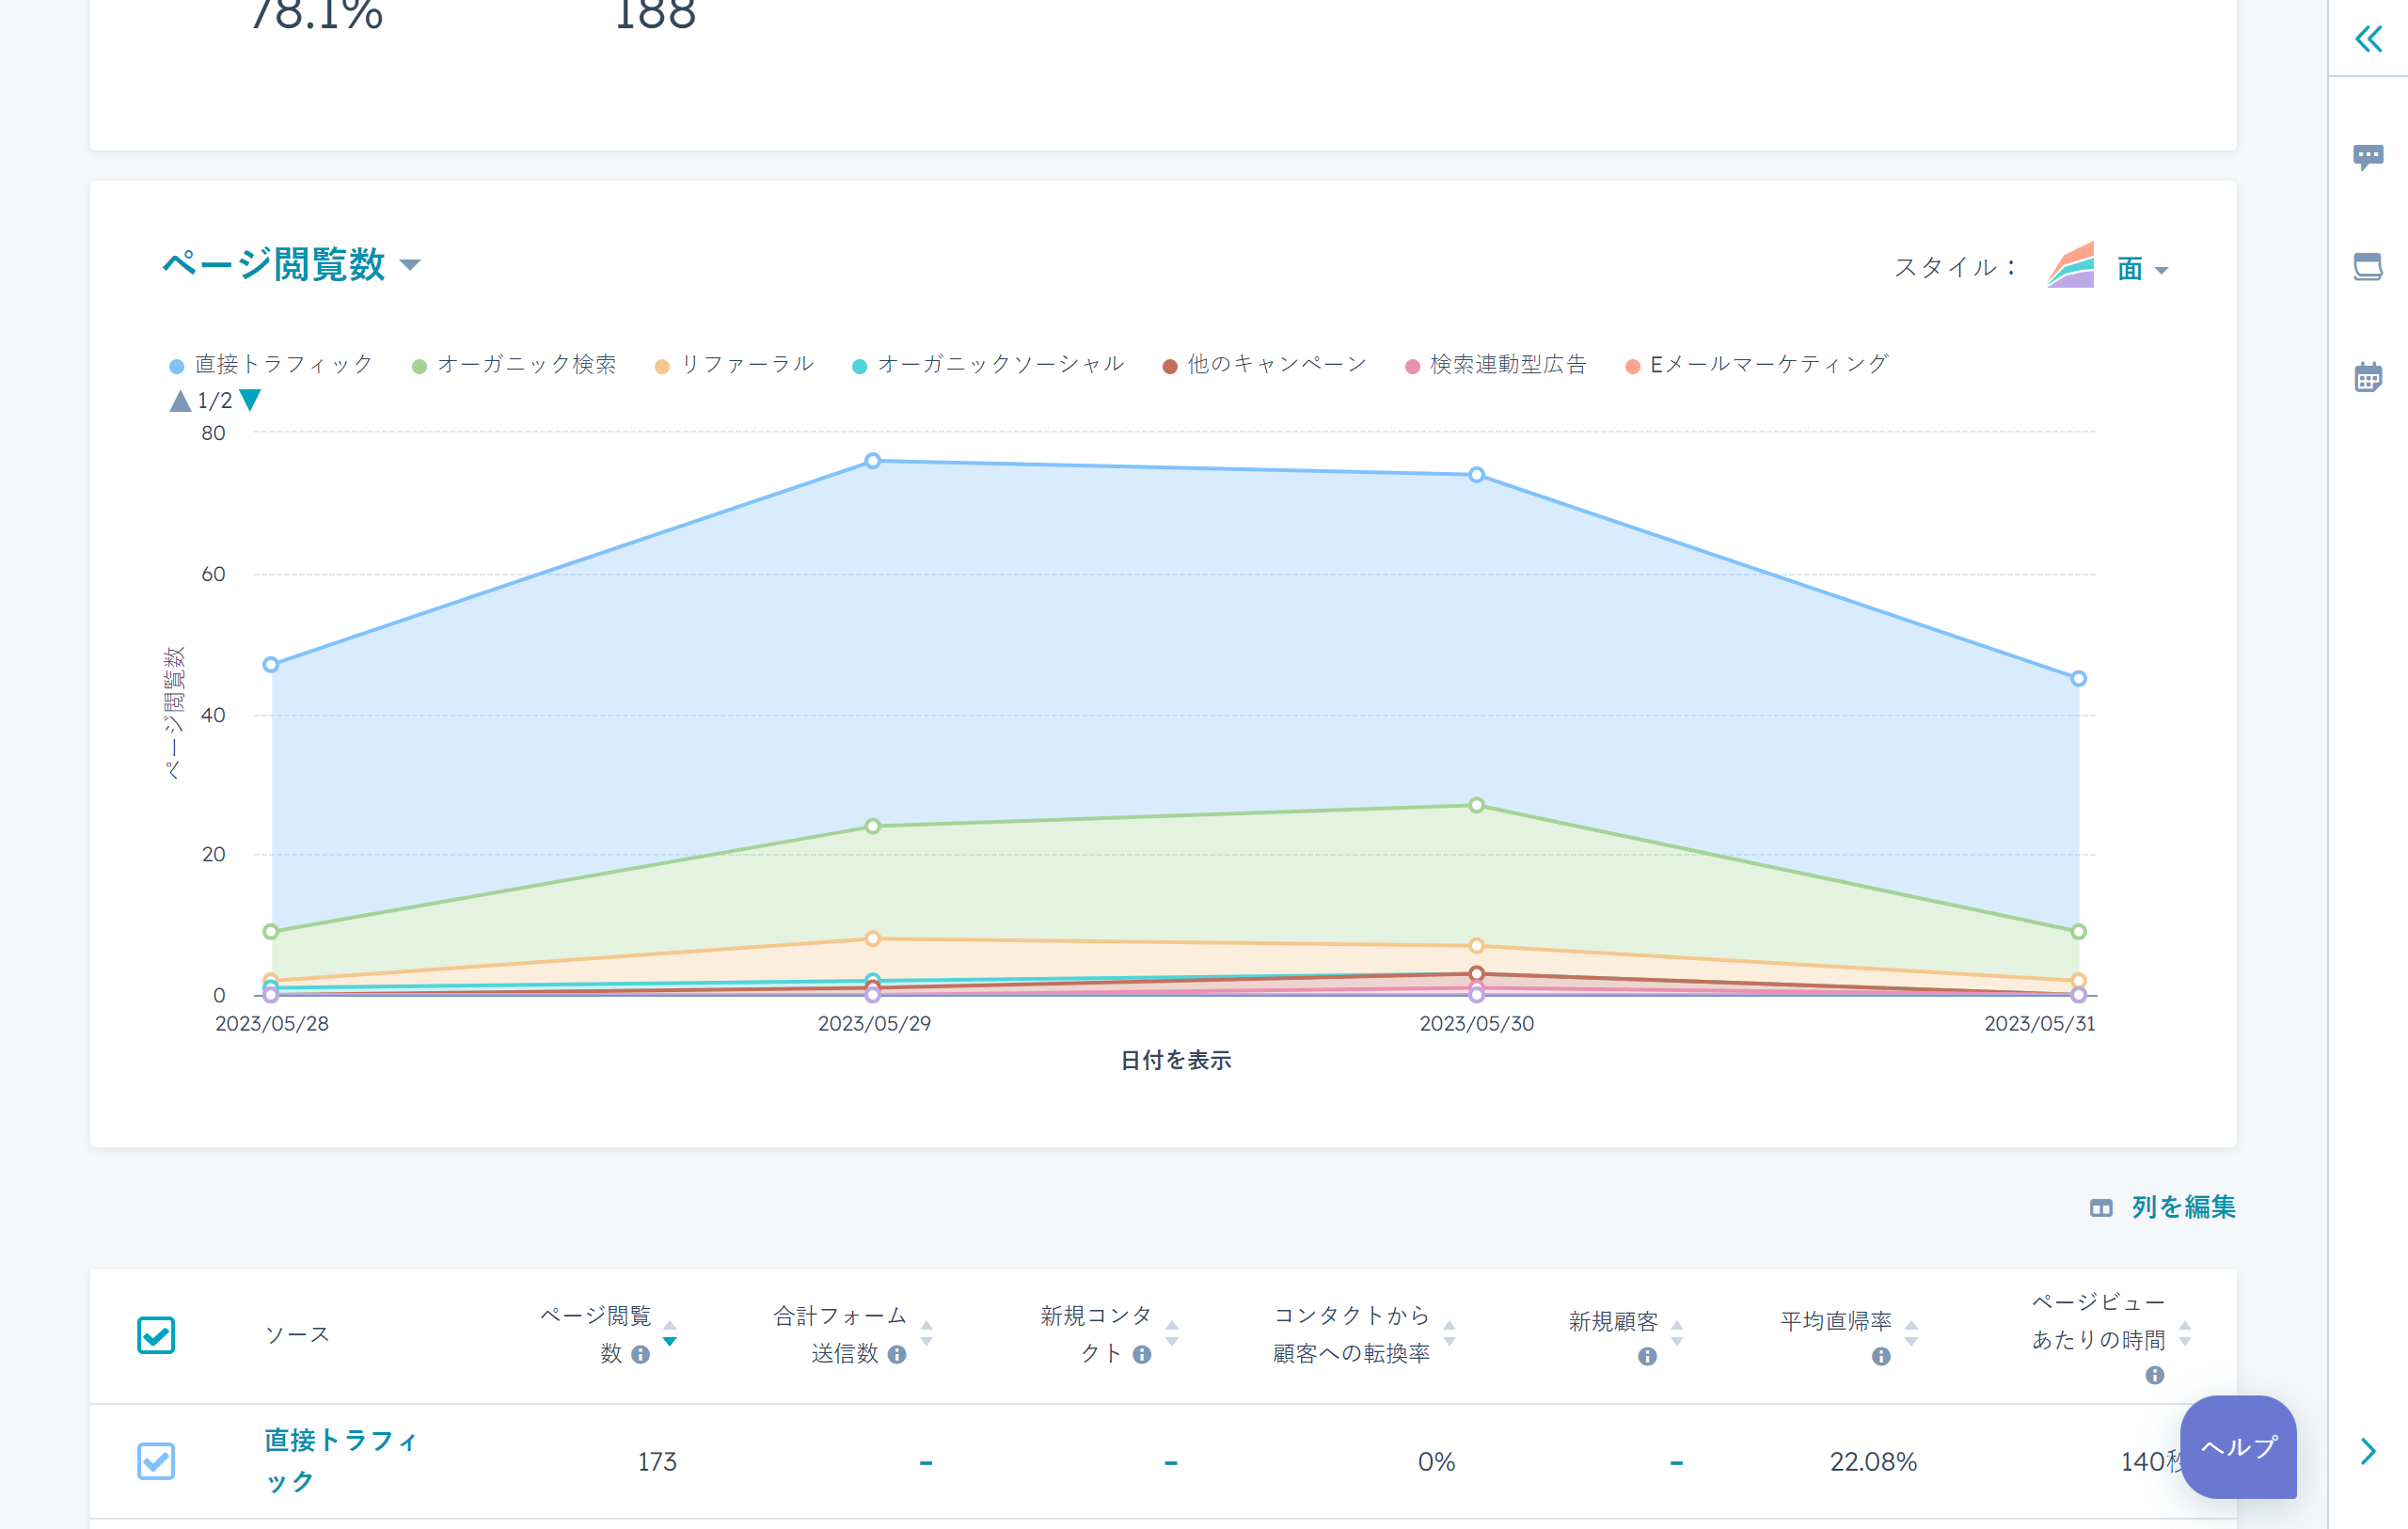Toggle リファーラル series in chart legend
The height and width of the screenshot is (1529, 2408).
pos(734,364)
